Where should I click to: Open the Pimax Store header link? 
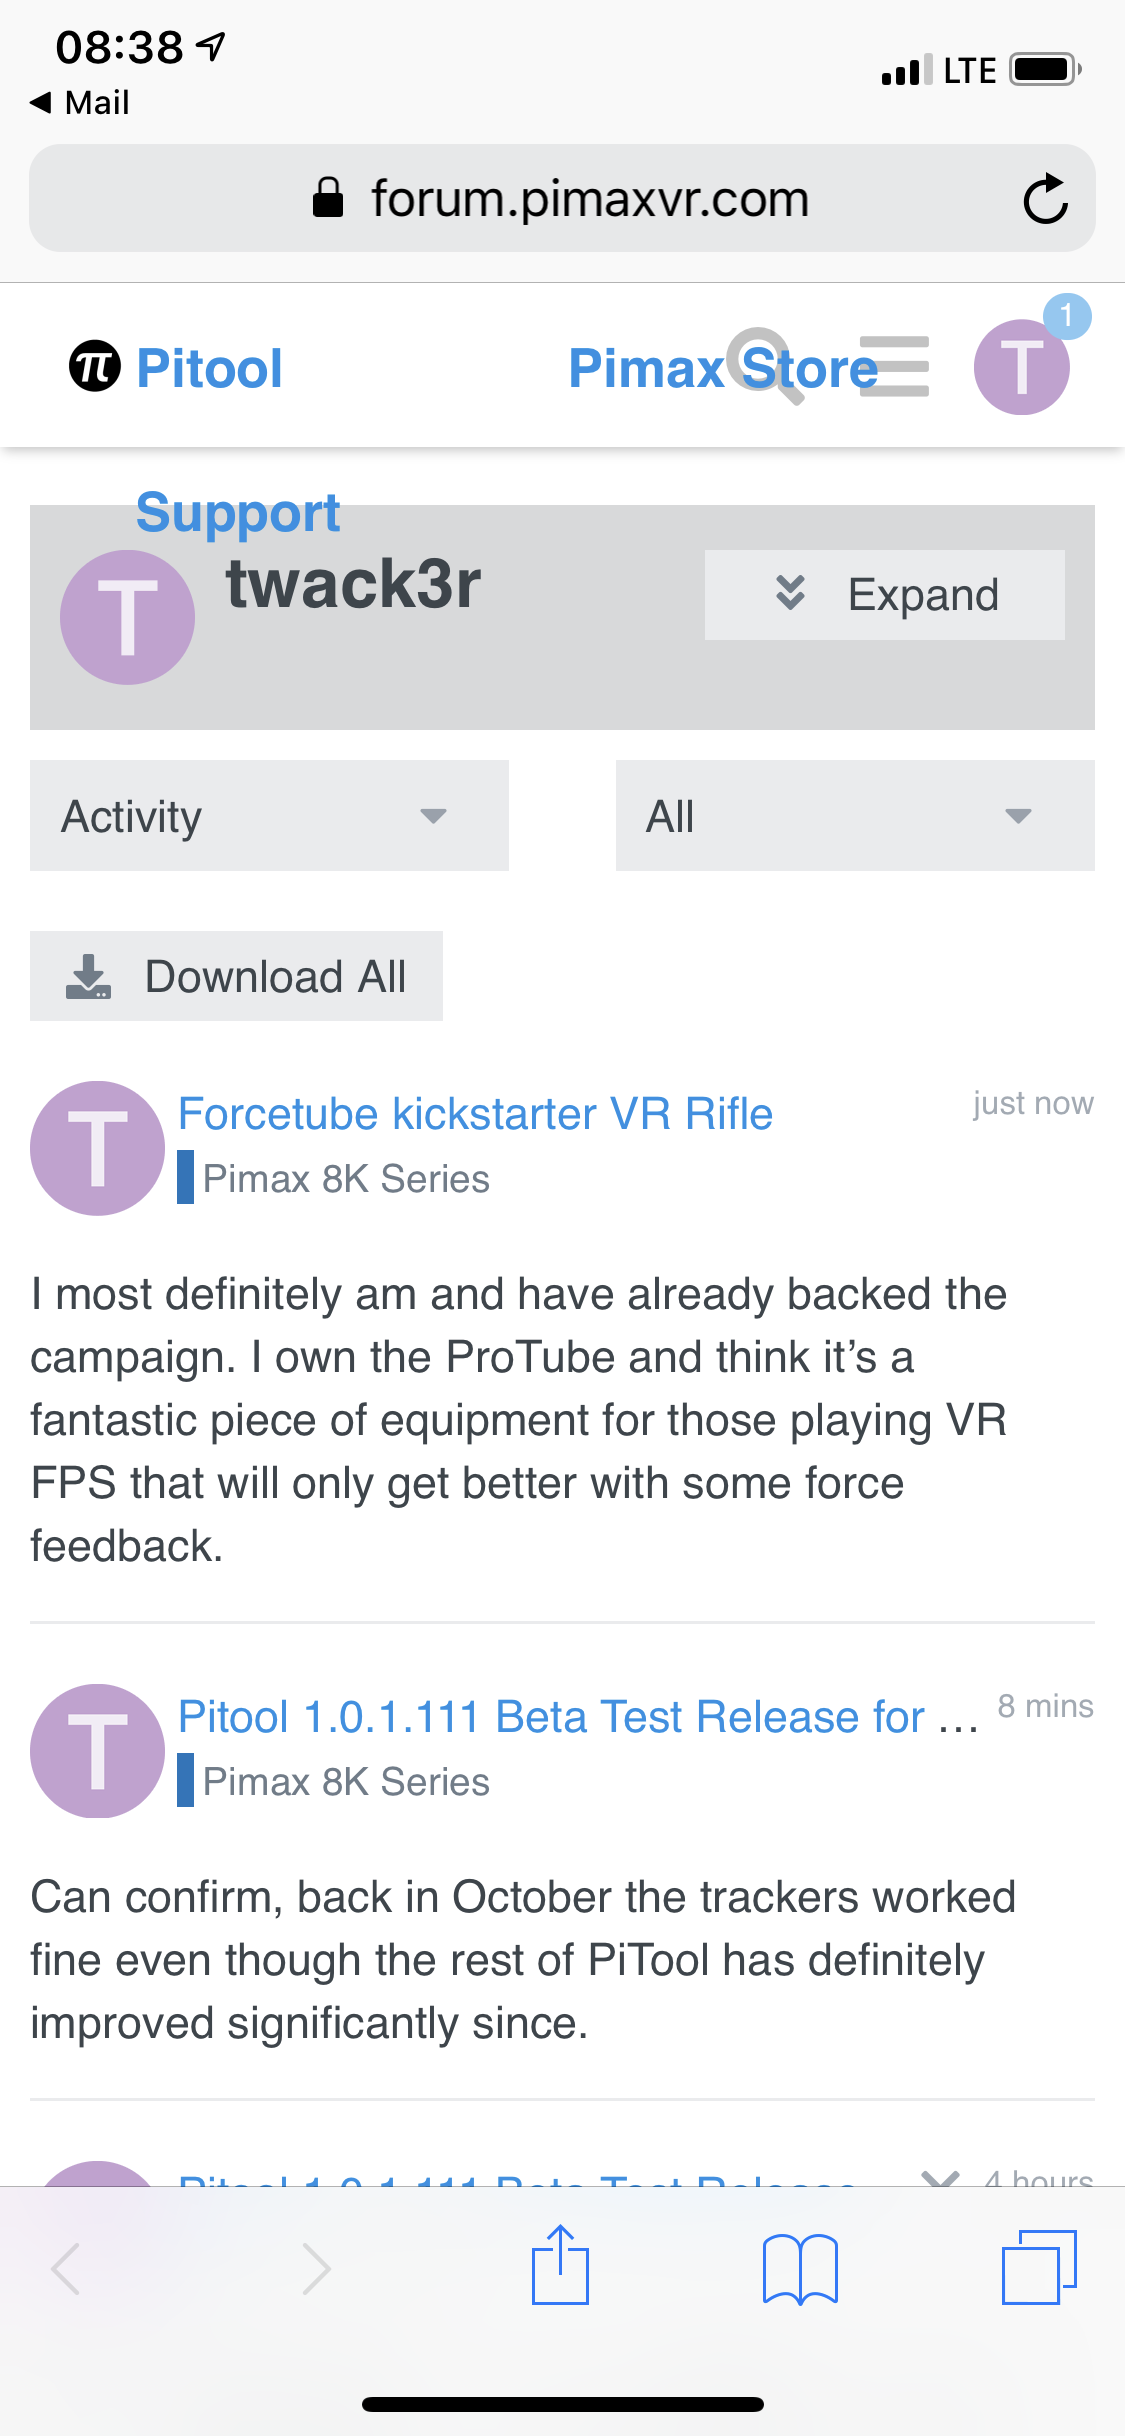[723, 368]
